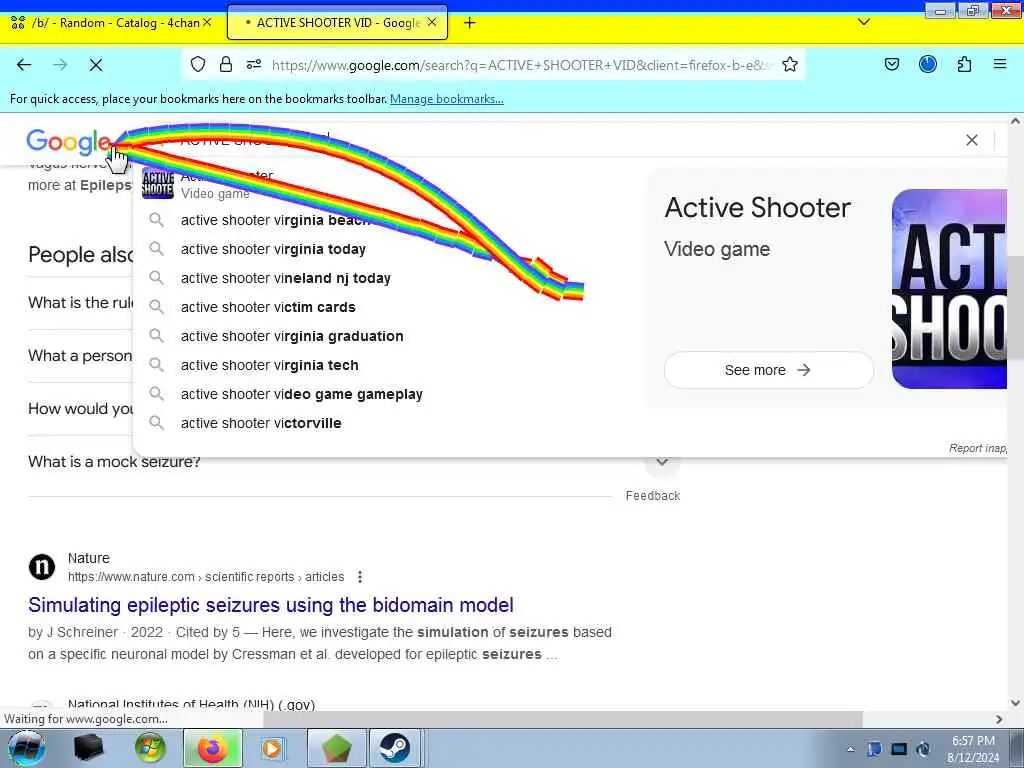Bookmark this page with the star icon
The width and height of the screenshot is (1024, 768).
tap(790, 64)
